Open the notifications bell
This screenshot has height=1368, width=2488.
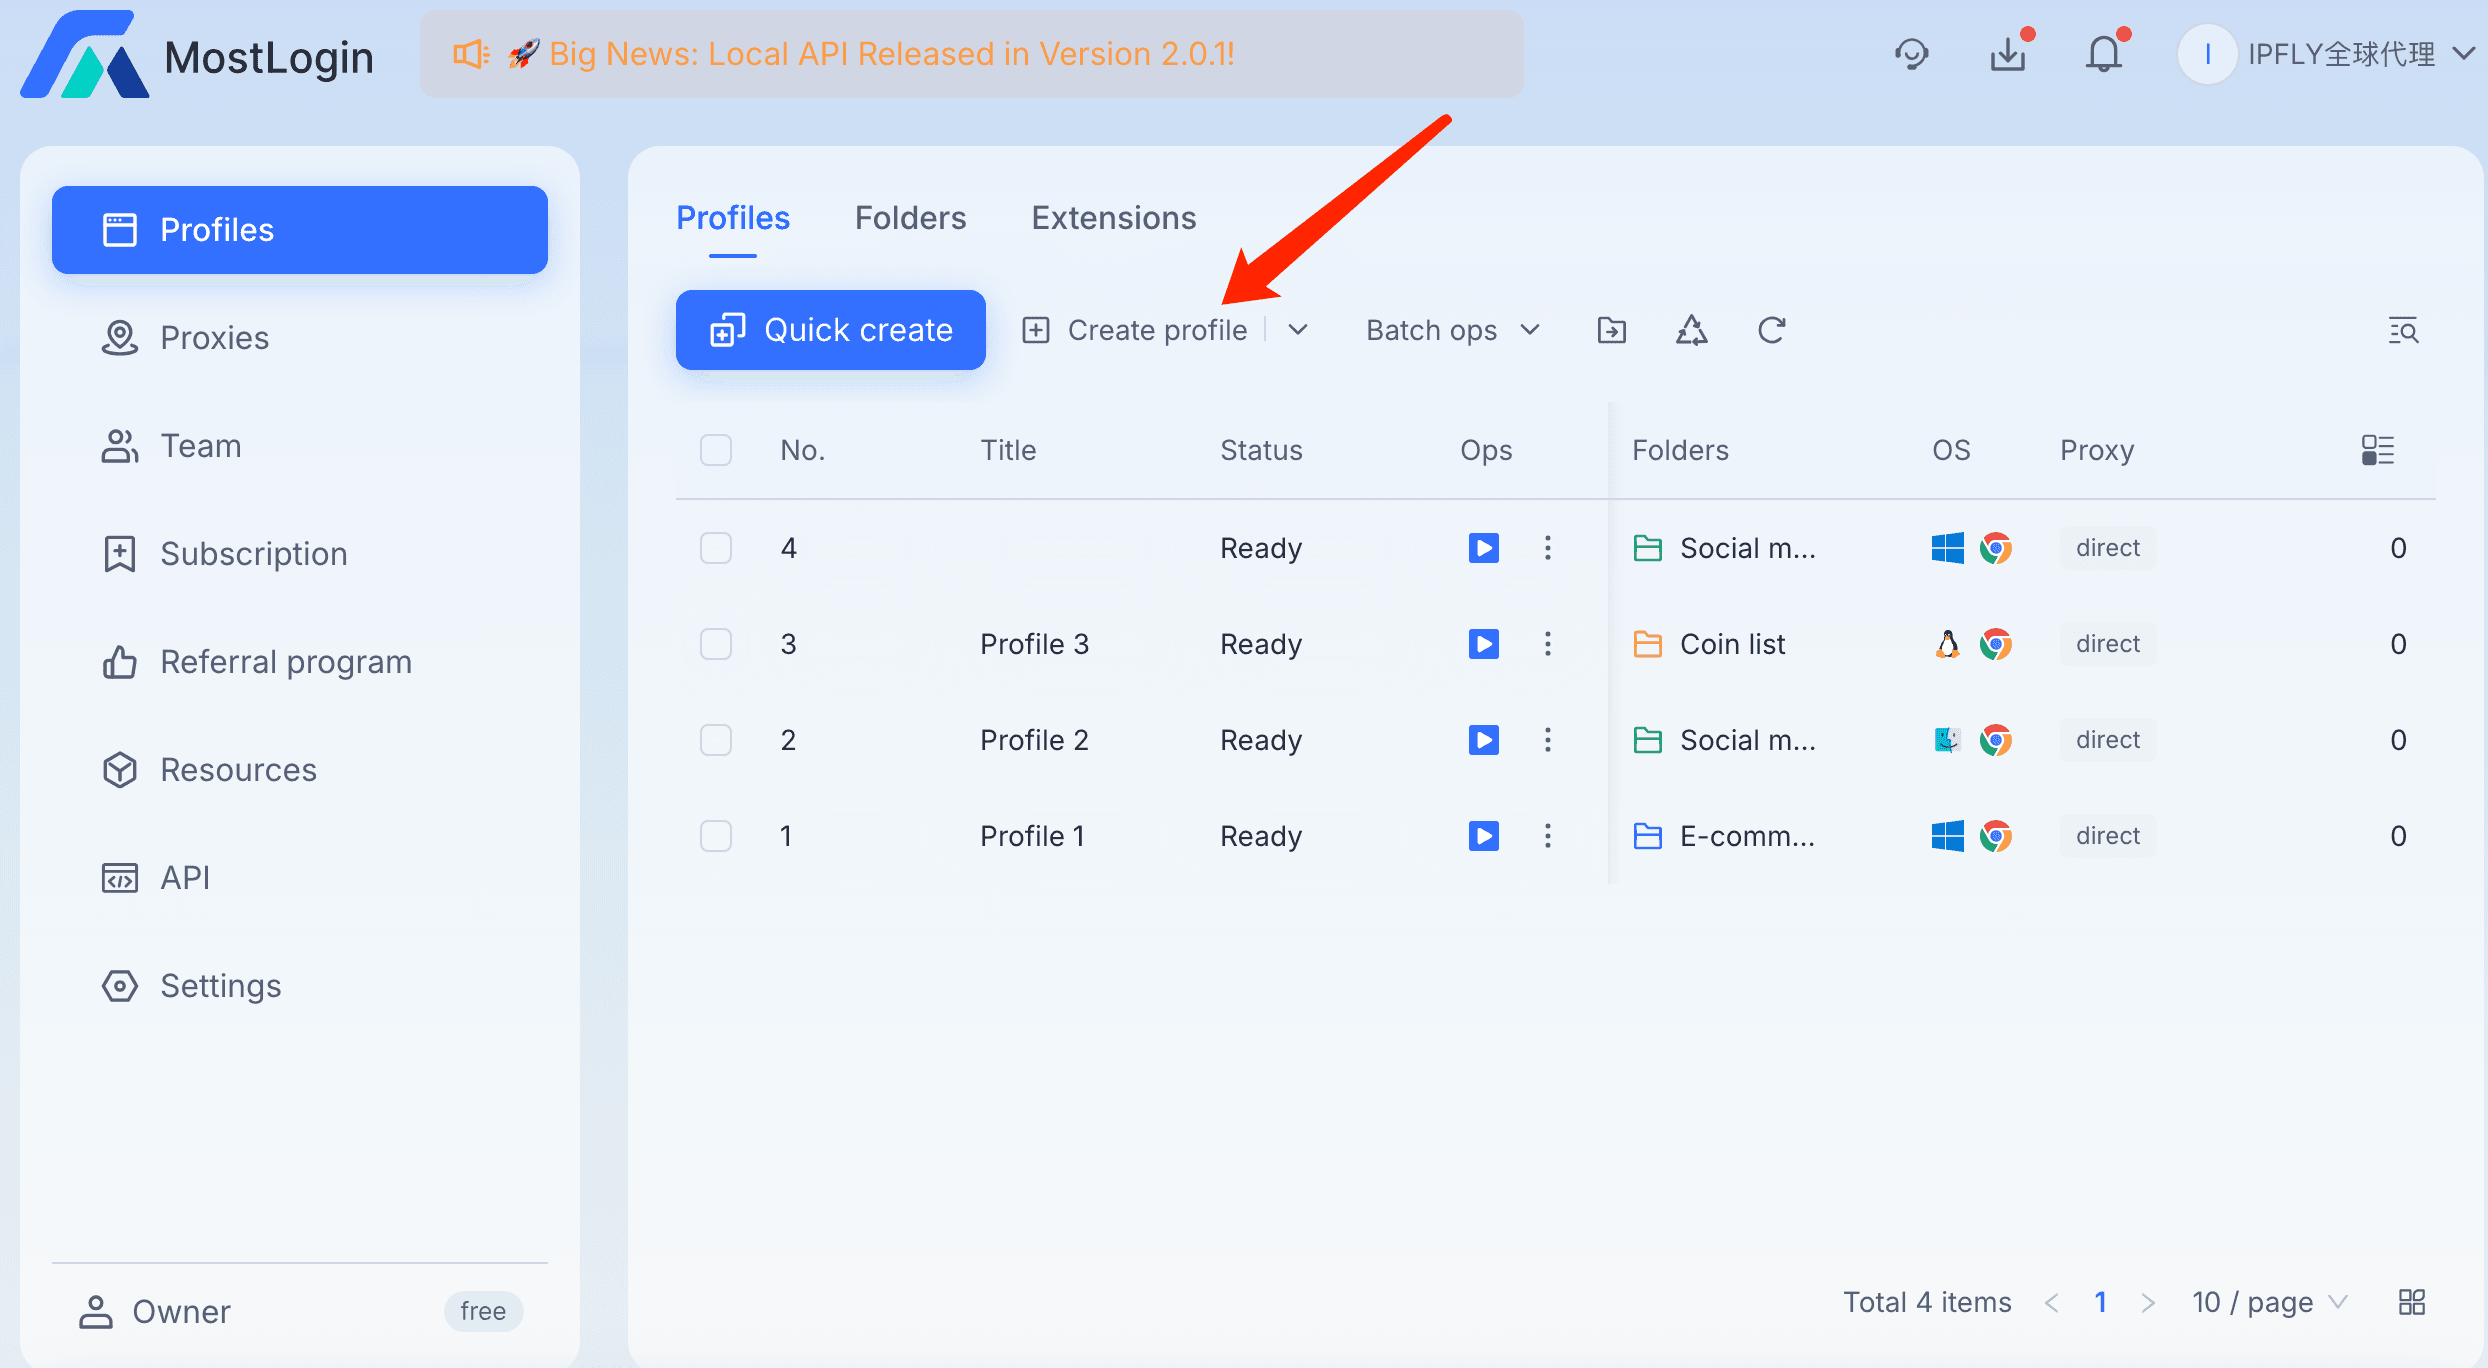(2104, 54)
